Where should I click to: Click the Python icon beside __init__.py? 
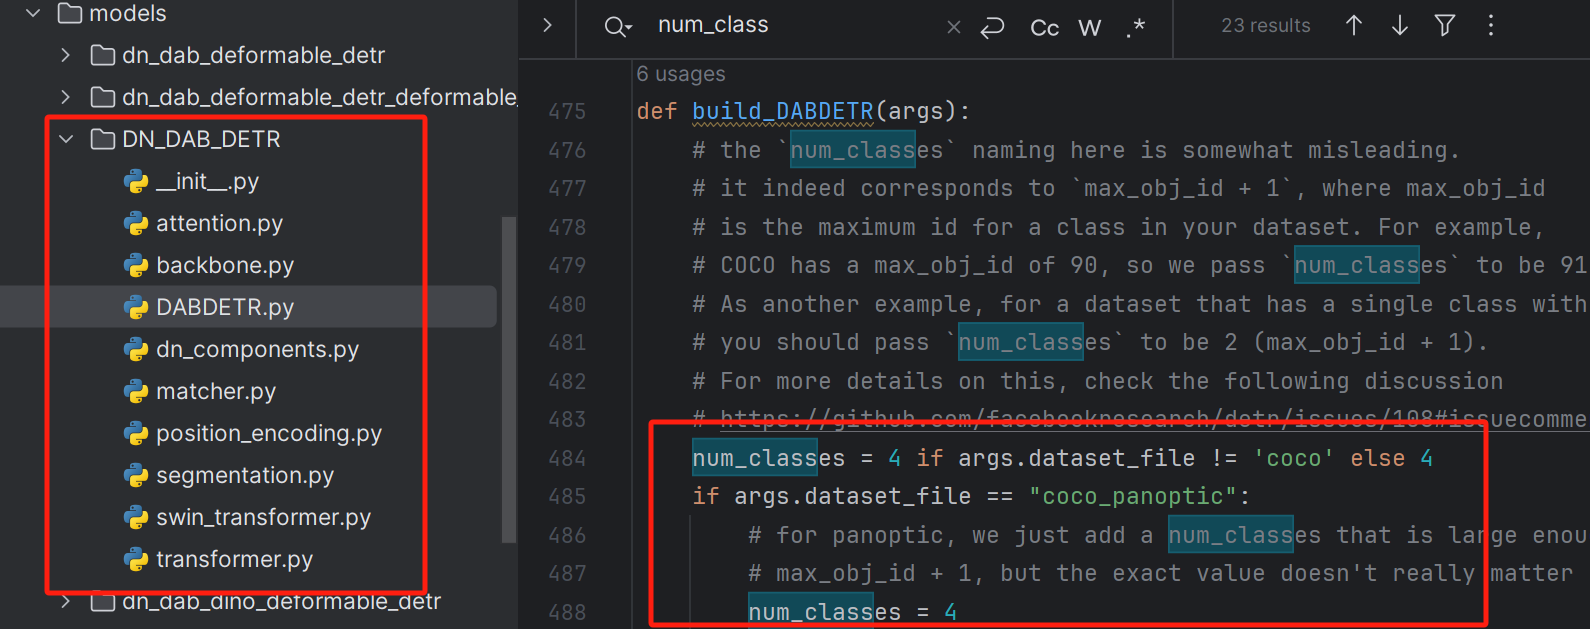coord(136,181)
